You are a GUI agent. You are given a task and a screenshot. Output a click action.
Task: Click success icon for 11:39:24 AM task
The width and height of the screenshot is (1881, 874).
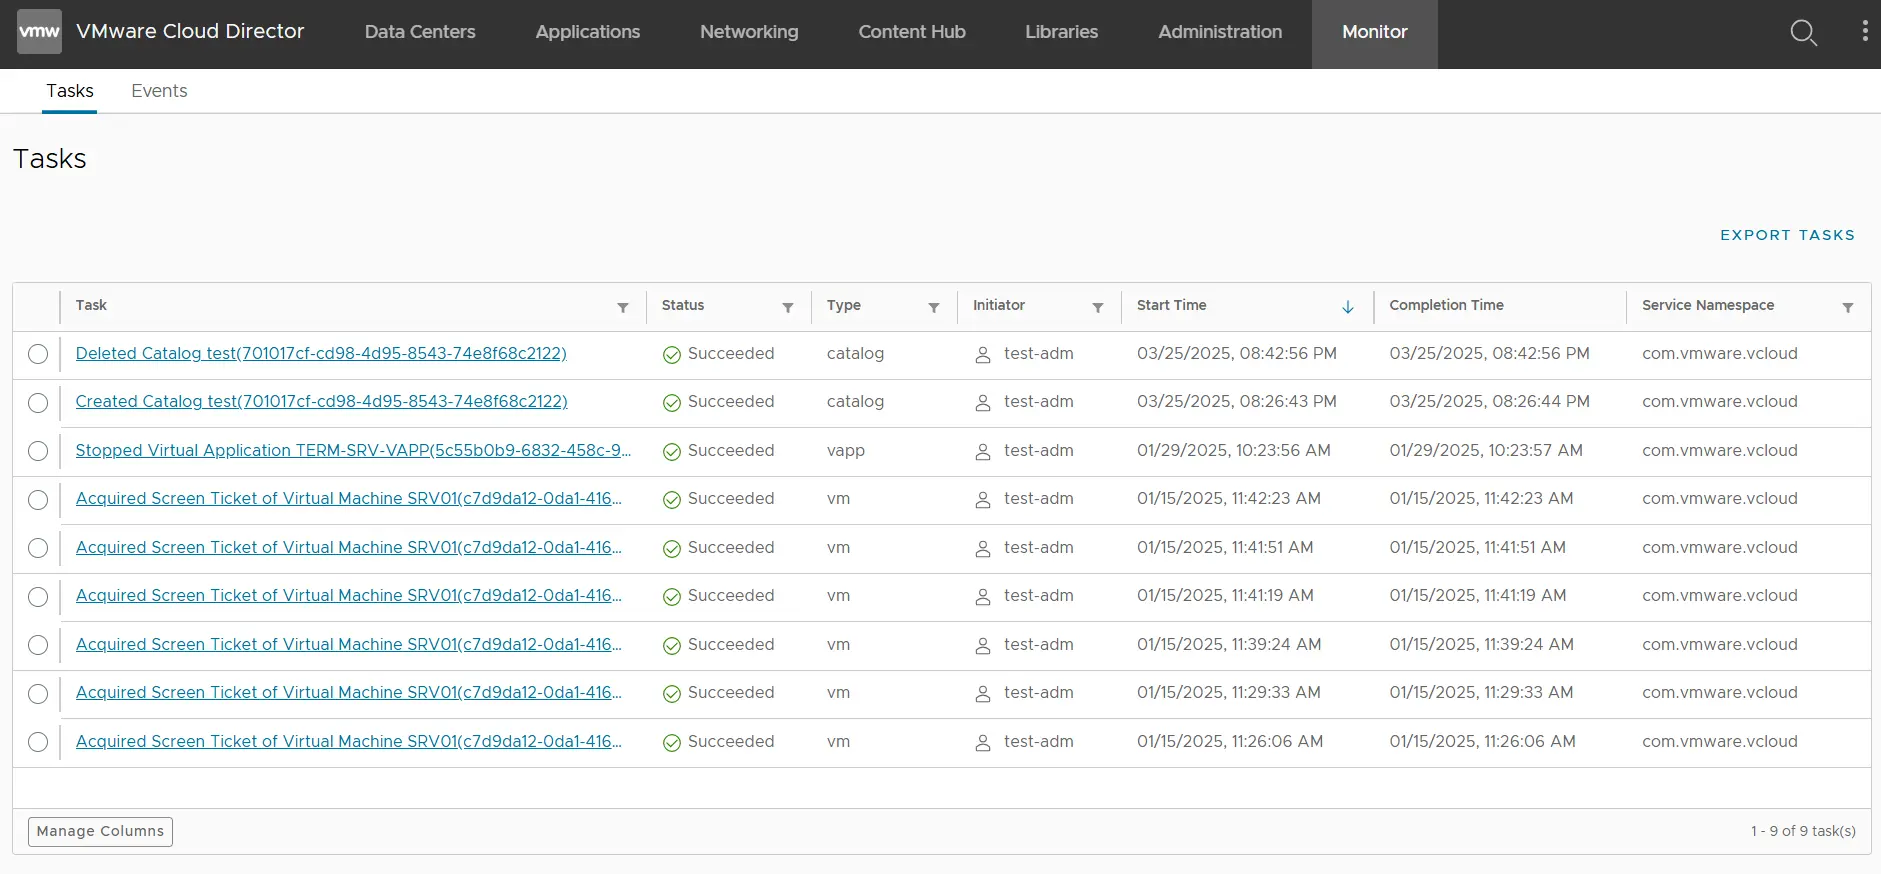672,646
